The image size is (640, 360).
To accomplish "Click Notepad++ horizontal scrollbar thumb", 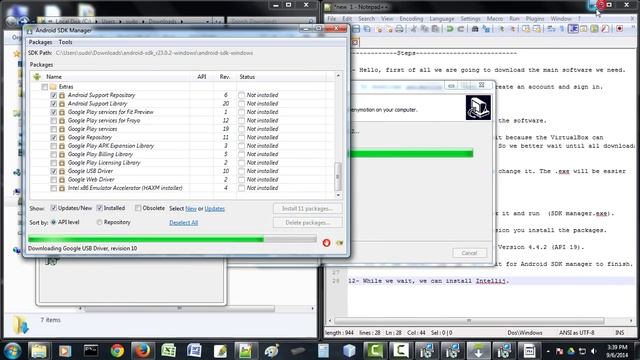I will coord(469,321).
